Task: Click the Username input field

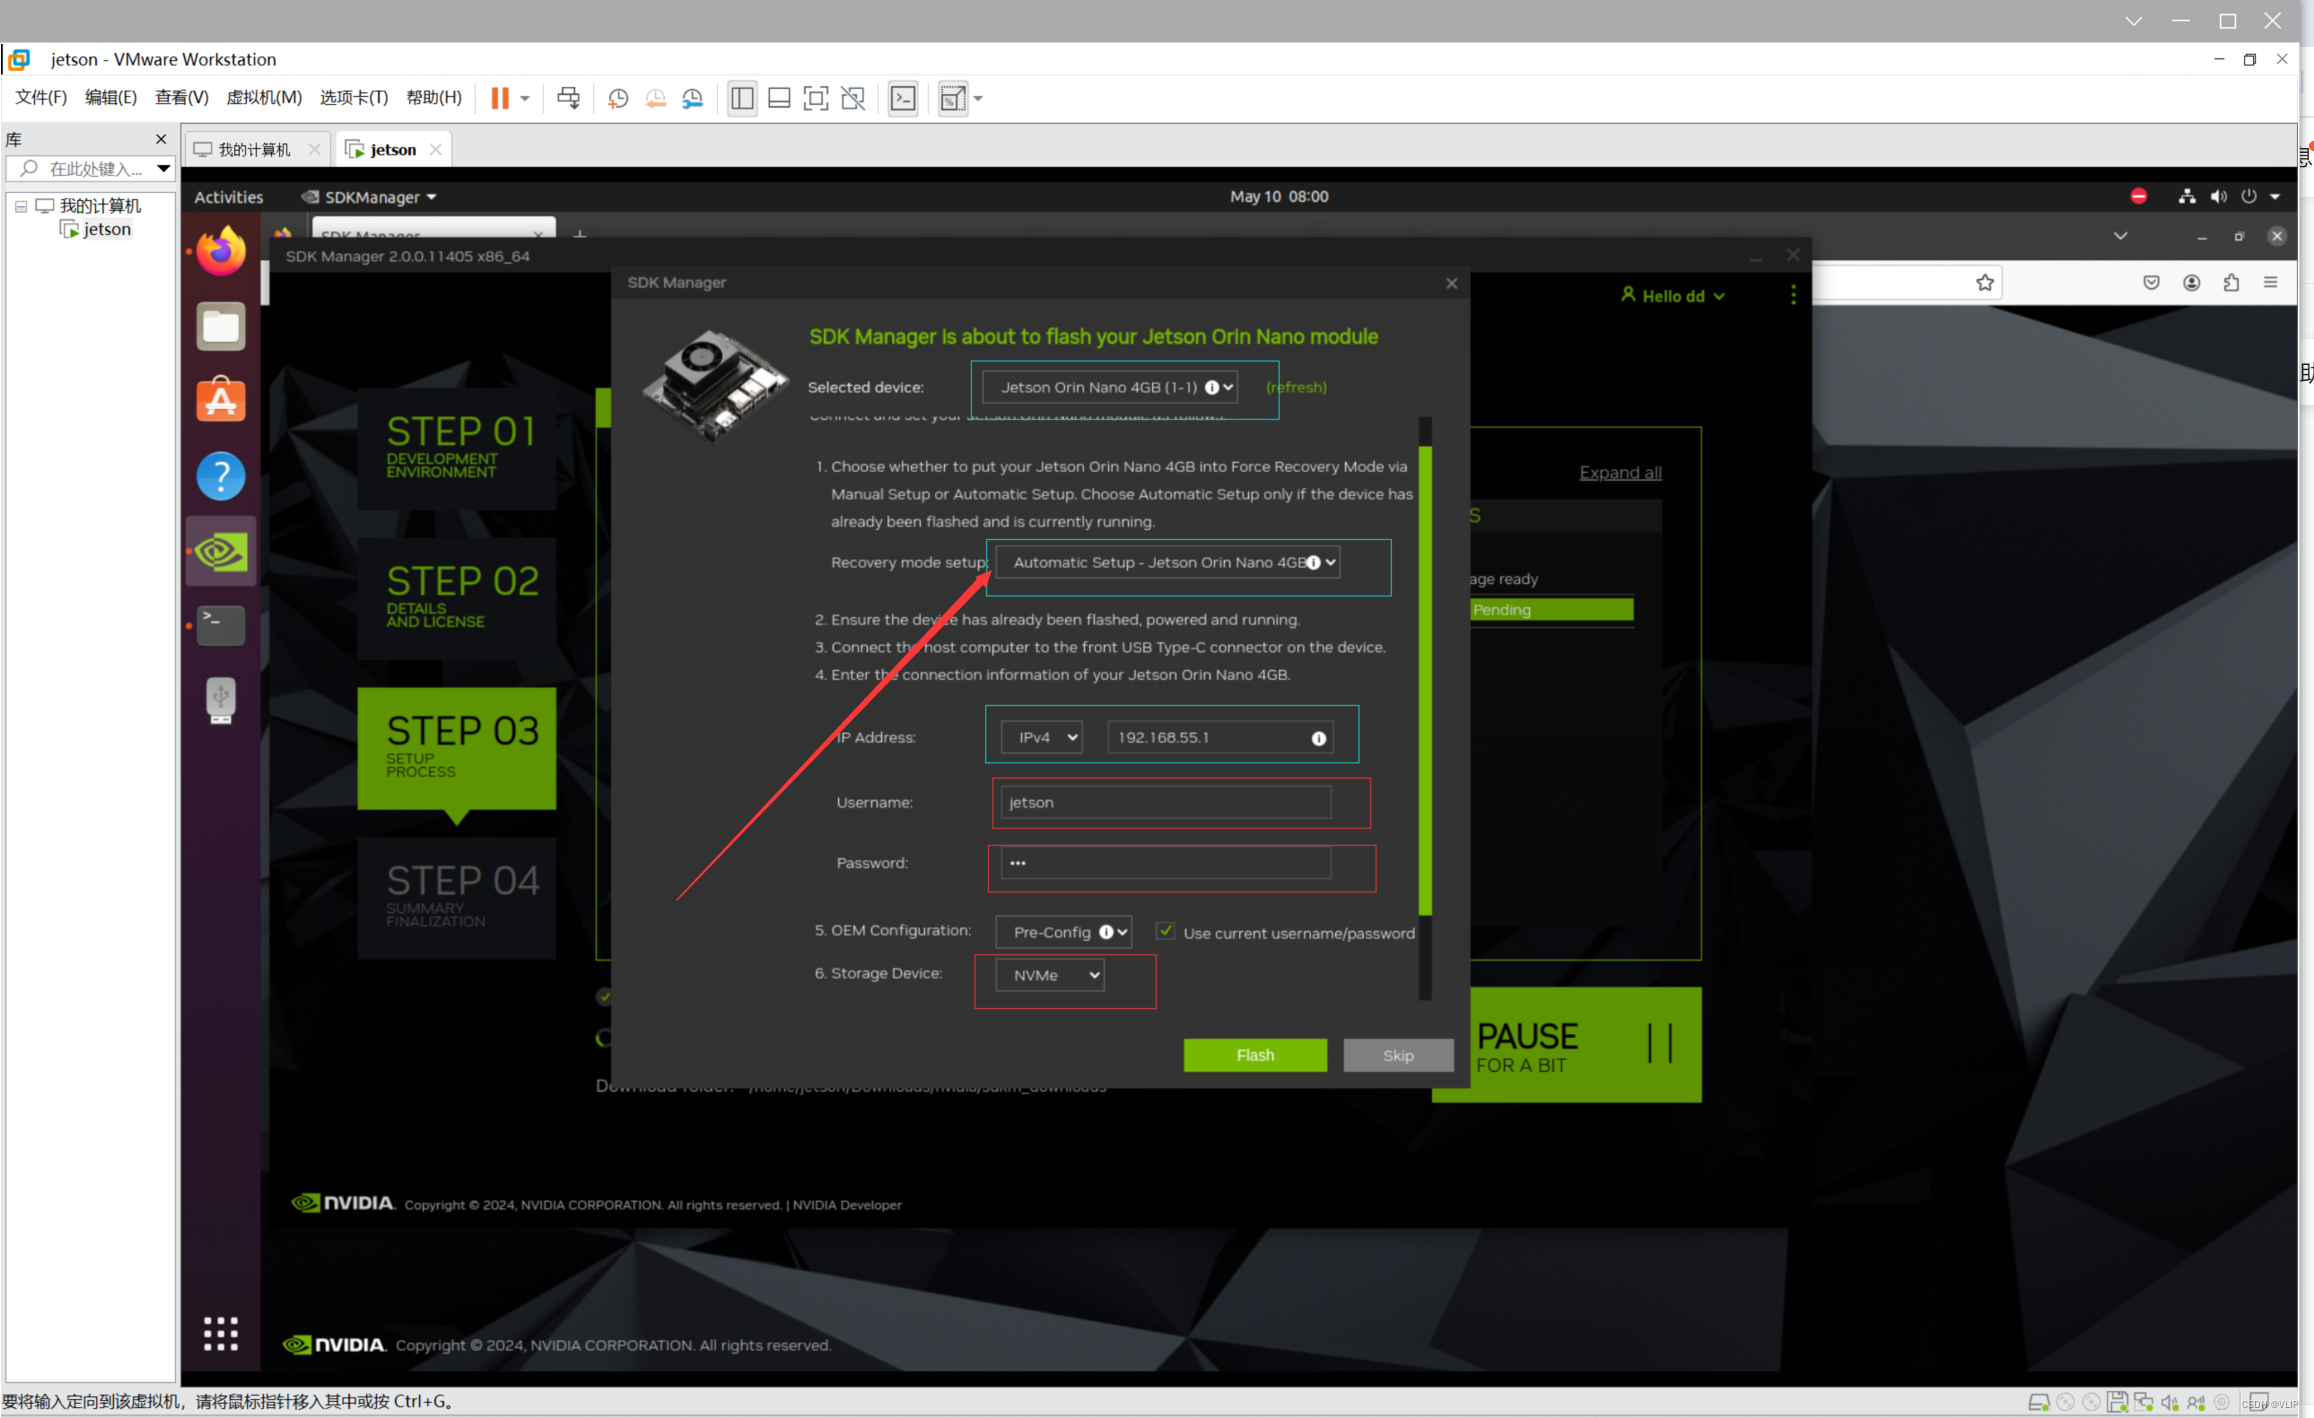Action: click(x=1164, y=802)
